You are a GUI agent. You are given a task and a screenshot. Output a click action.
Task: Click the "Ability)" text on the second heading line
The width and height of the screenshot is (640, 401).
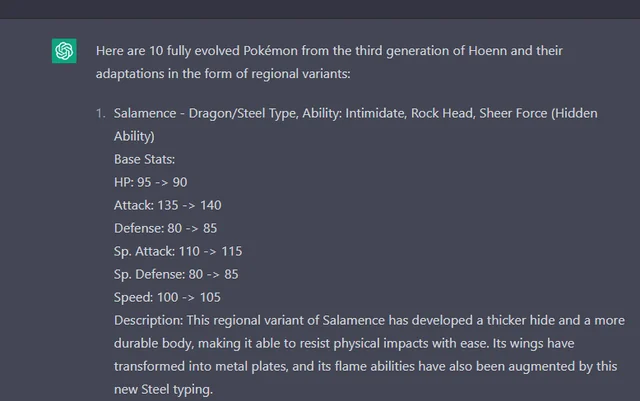[x=134, y=136]
